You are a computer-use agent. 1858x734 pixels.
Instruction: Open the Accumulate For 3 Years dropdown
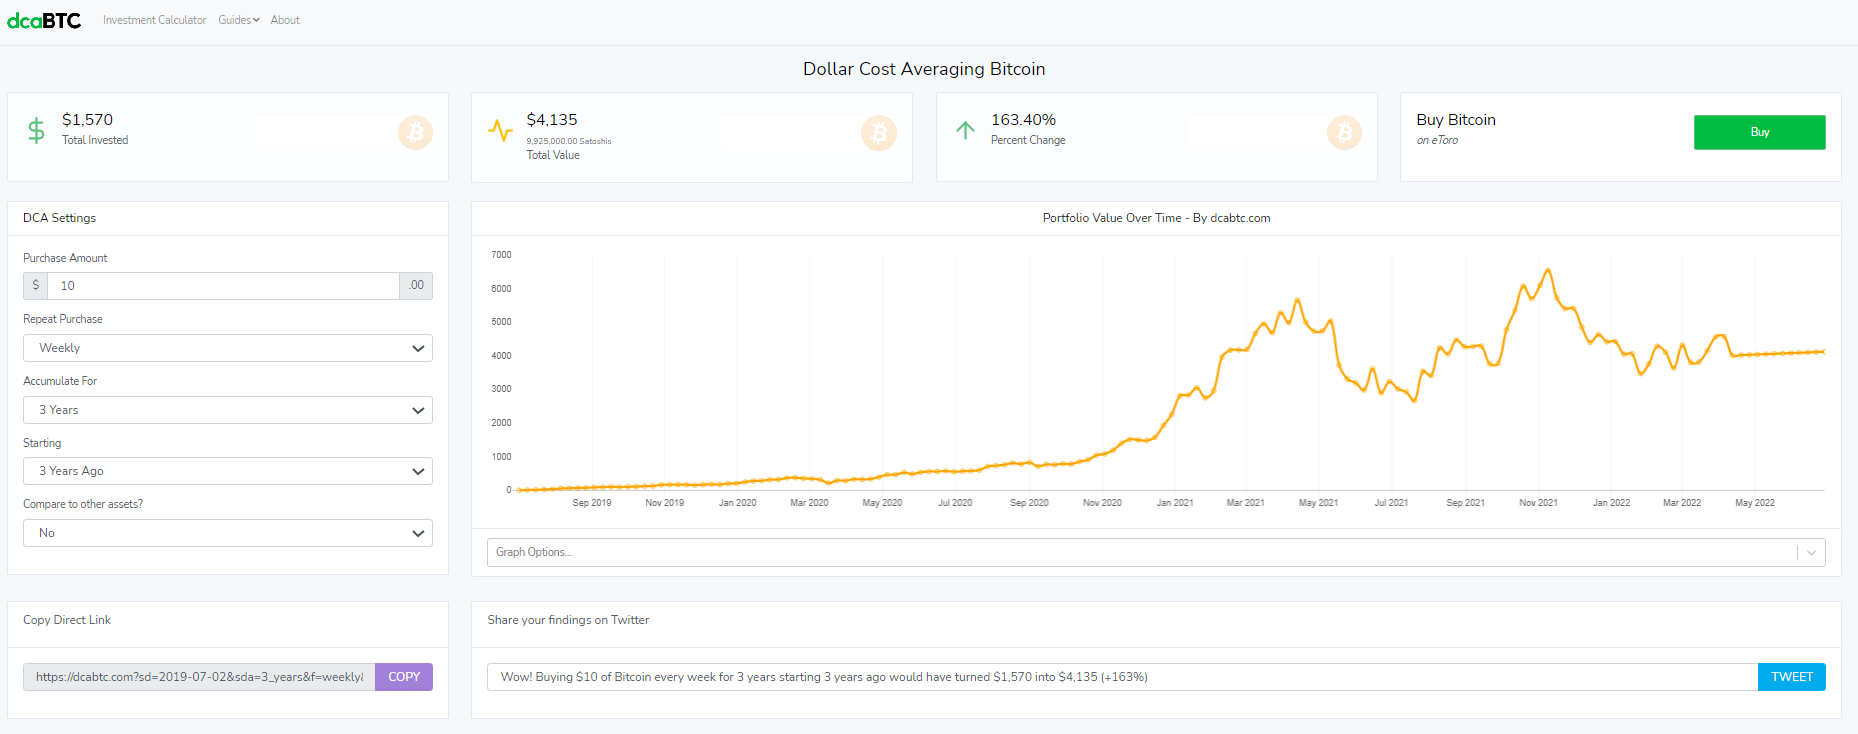pyautogui.click(x=228, y=410)
